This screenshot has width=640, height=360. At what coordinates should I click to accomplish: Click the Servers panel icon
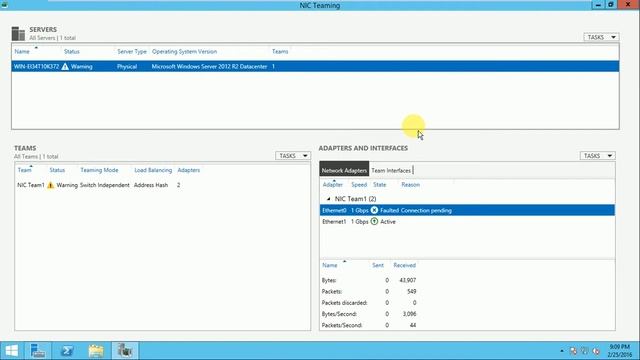click(x=18, y=33)
